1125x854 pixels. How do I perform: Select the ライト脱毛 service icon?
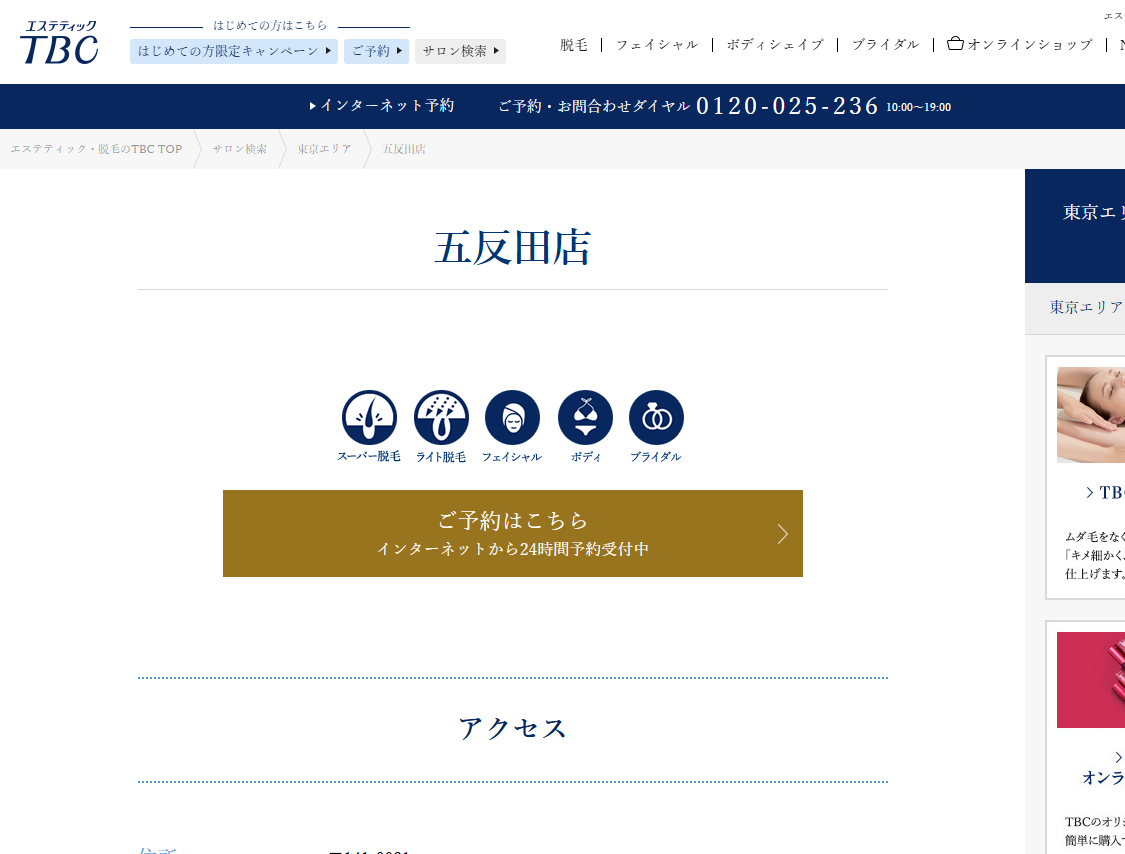click(441, 426)
